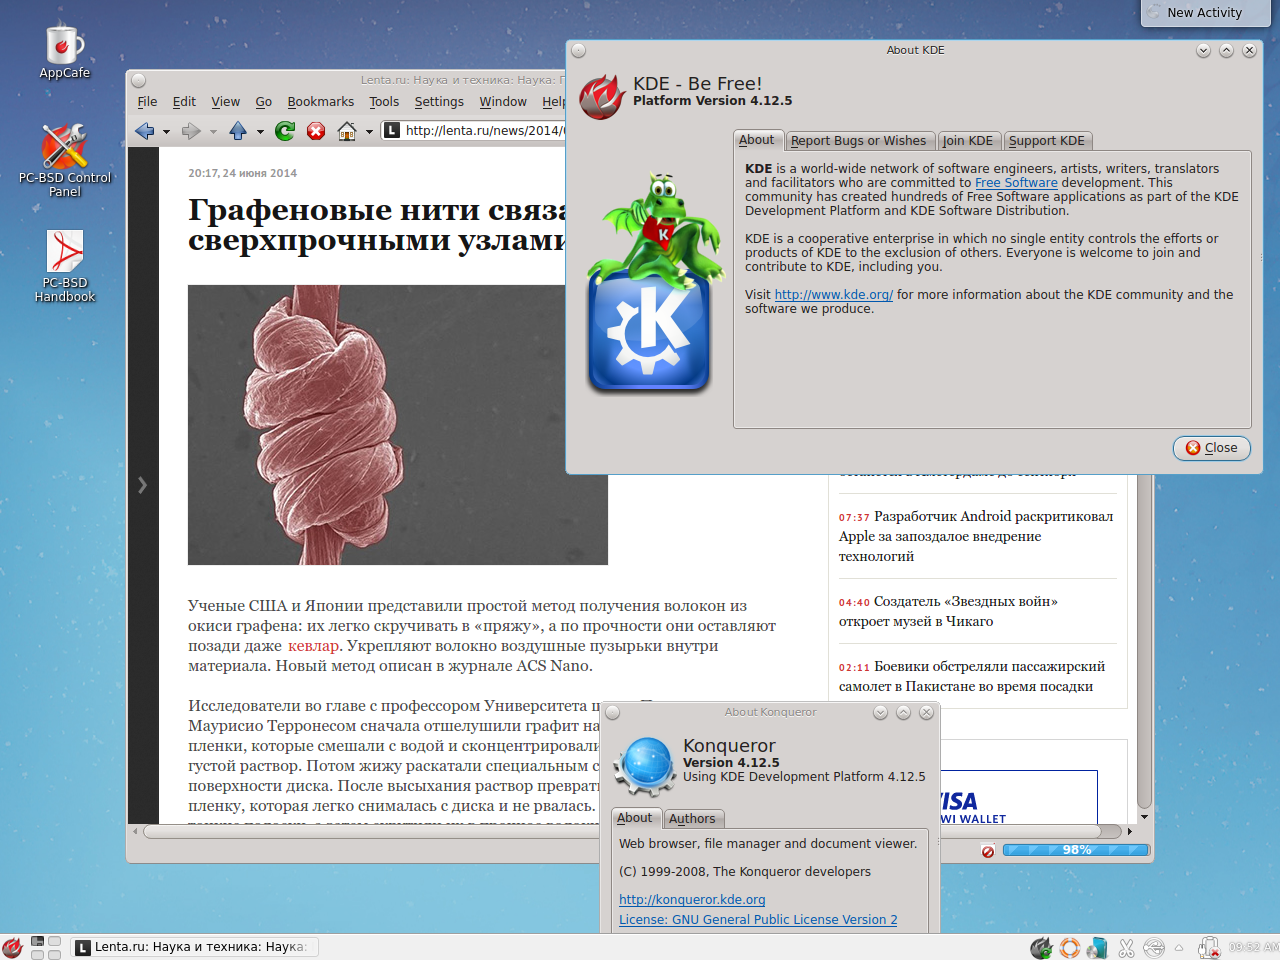Expand the back history dropdown arrow
1280x960 pixels.
click(x=166, y=132)
